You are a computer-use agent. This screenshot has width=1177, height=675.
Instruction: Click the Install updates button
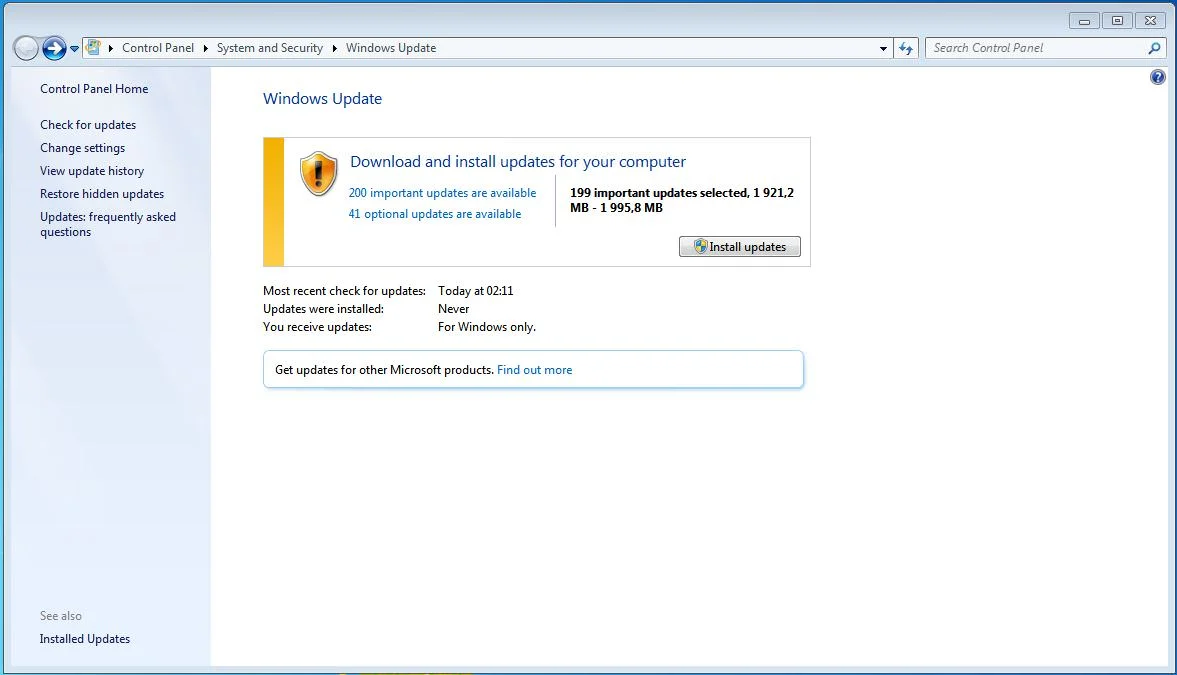pyautogui.click(x=739, y=247)
